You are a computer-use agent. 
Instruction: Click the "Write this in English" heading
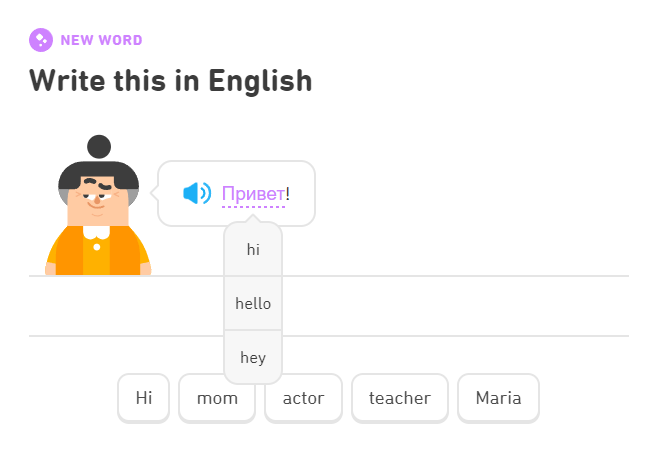(171, 80)
